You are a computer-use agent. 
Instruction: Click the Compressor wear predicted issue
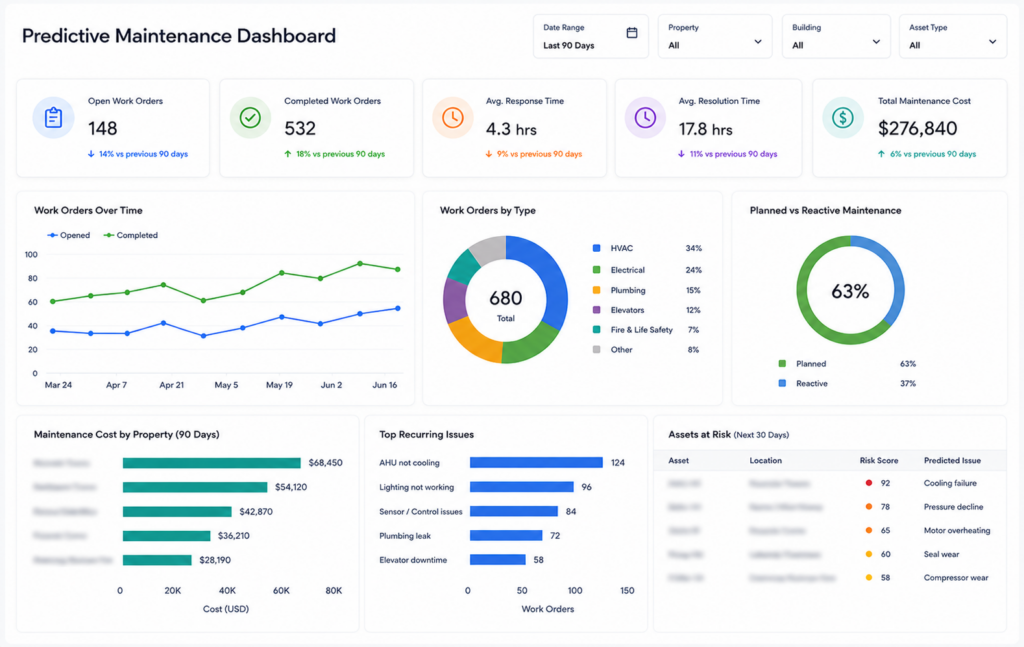(955, 577)
